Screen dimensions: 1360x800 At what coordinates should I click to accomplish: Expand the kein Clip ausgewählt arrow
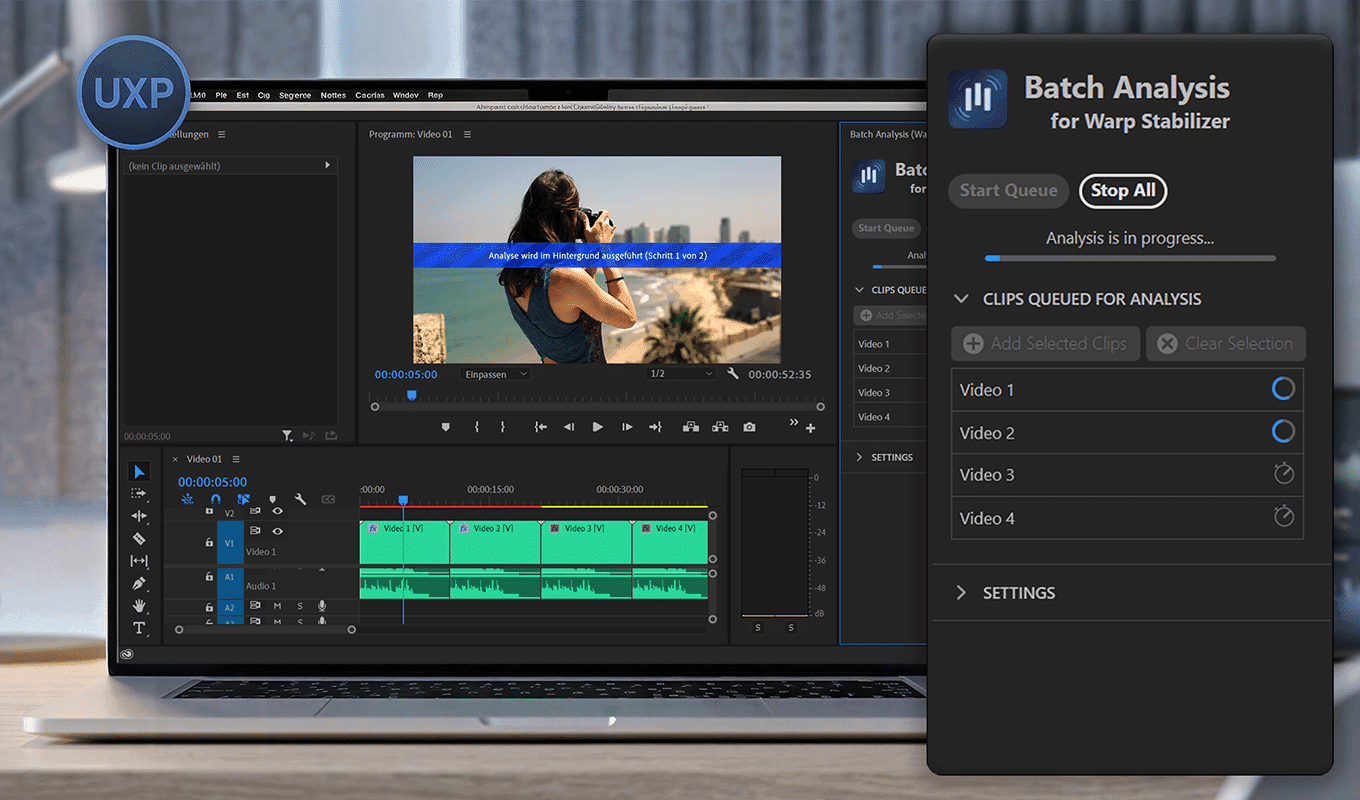pyautogui.click(x=327, y=165)
